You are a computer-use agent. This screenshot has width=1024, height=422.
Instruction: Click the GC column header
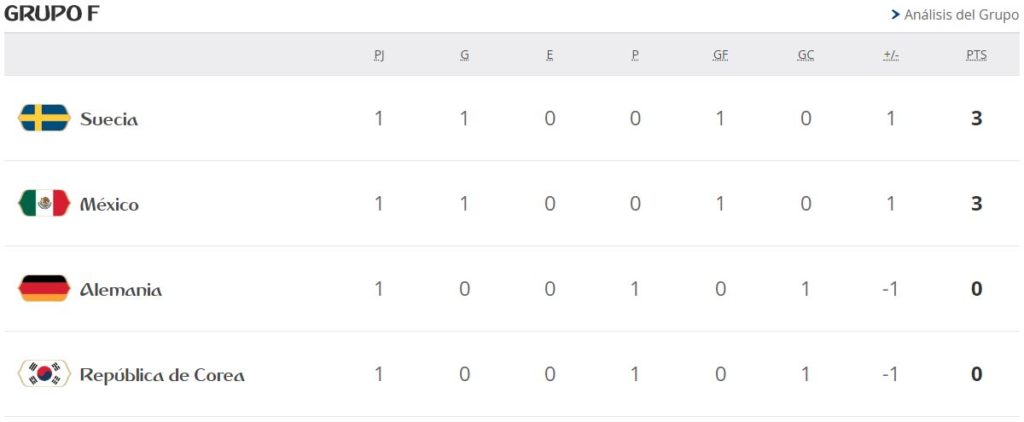806,56
